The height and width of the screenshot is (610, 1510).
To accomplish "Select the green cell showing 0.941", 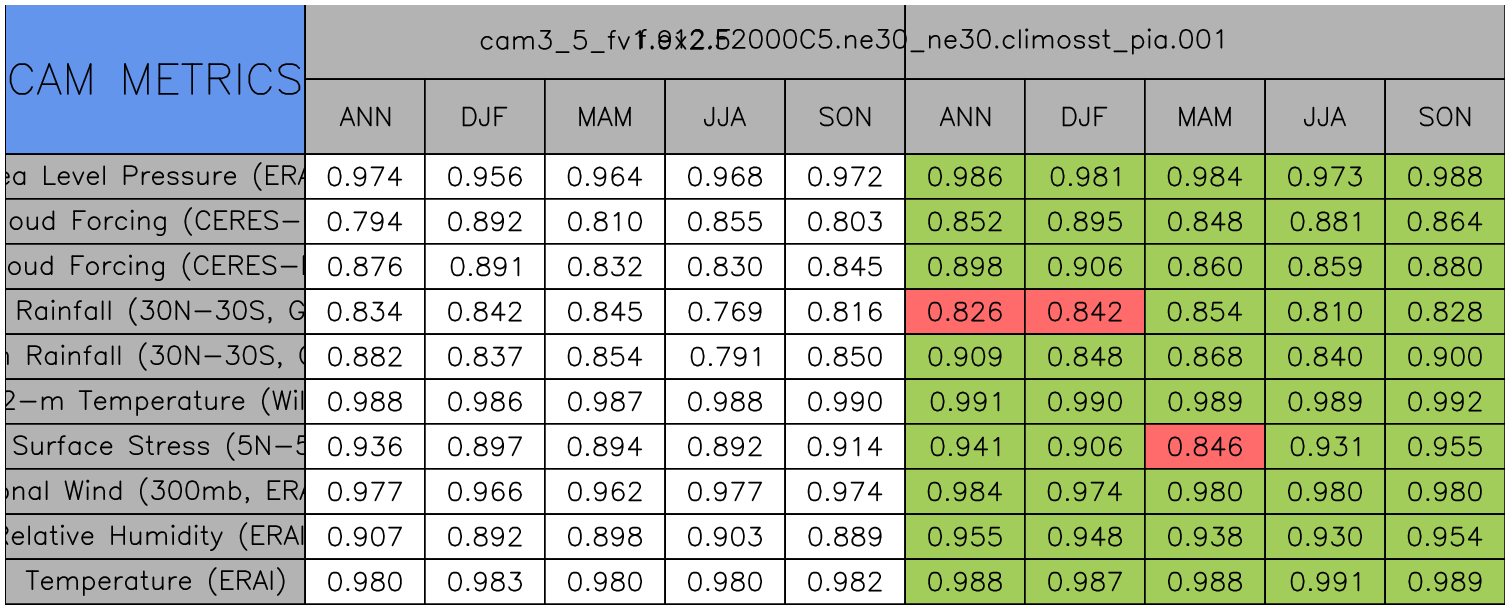I will pos(965,447).
